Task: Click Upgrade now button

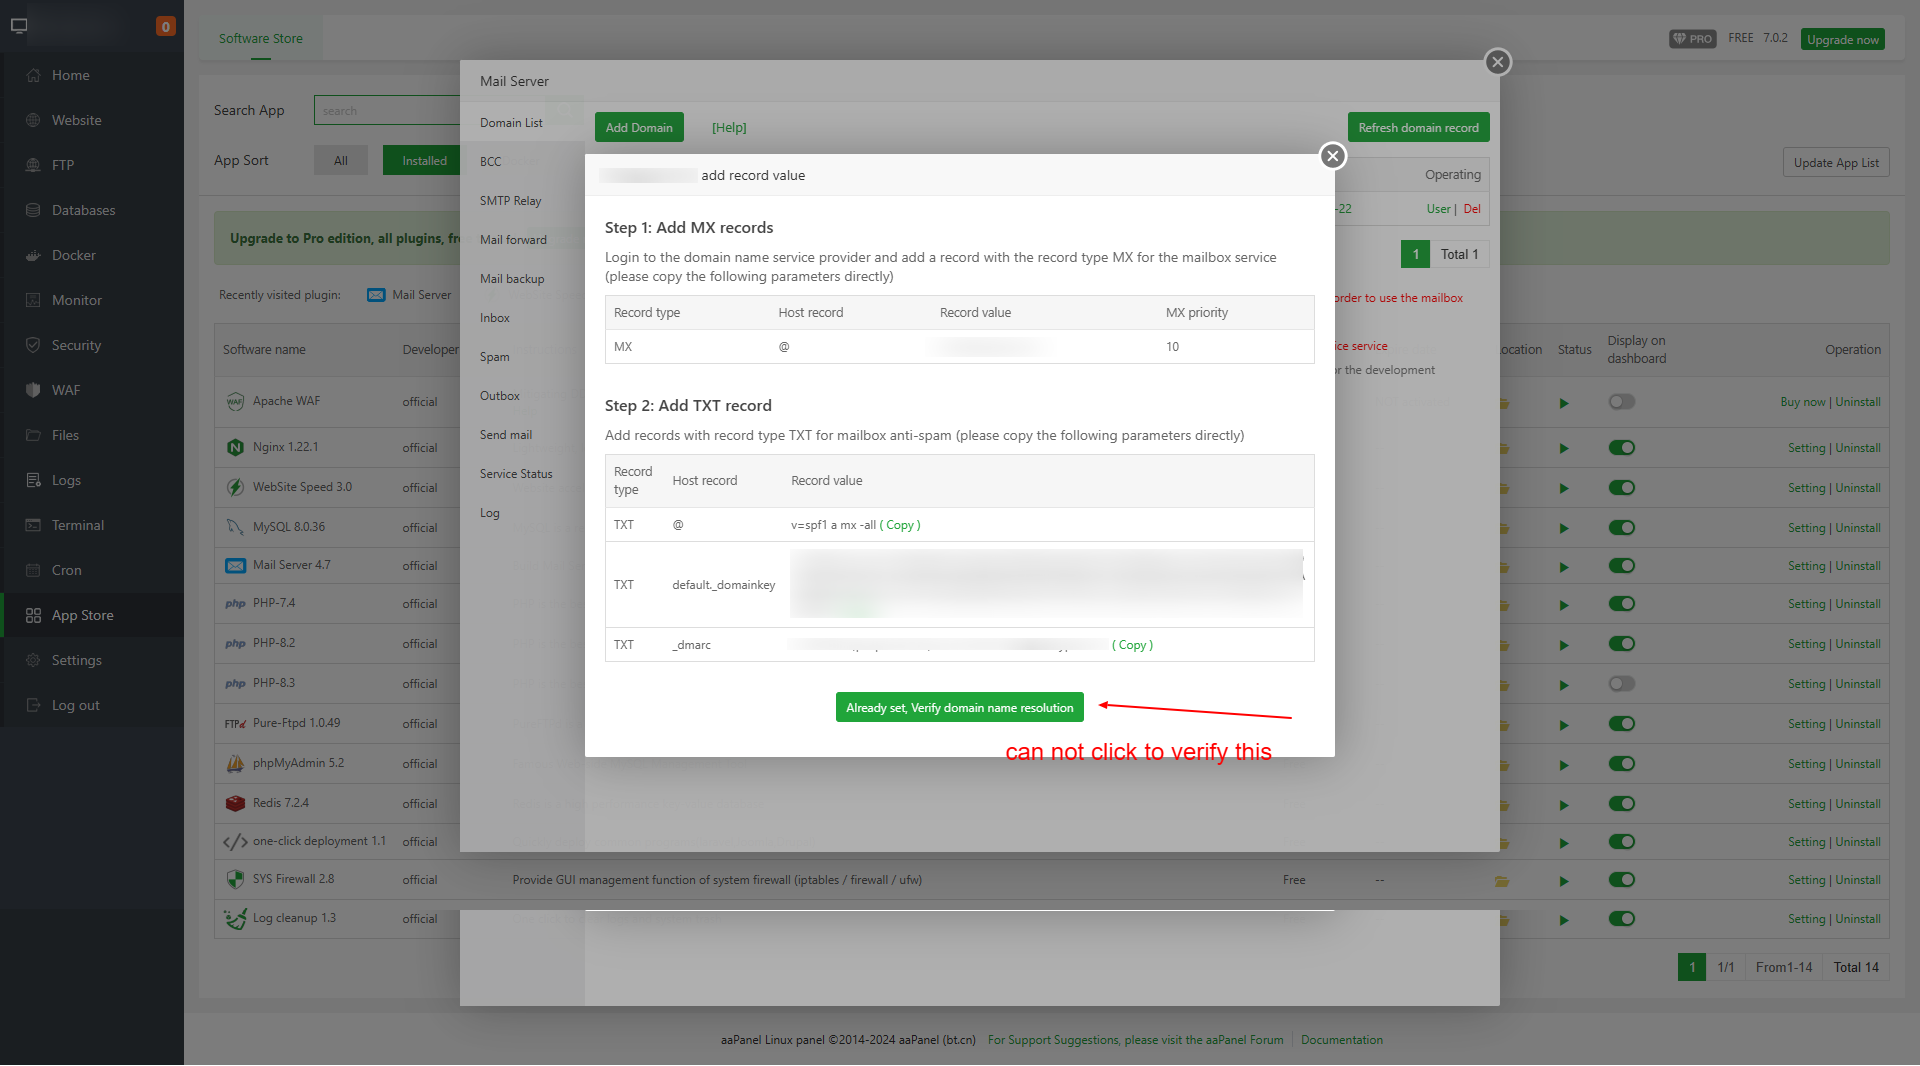Action: click(x=1843, y=40)
